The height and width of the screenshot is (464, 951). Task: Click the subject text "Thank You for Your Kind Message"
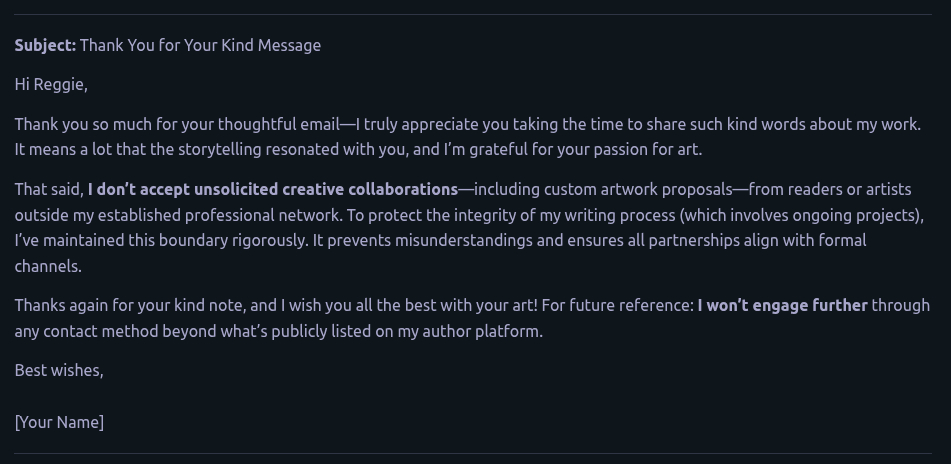(200, 45)
